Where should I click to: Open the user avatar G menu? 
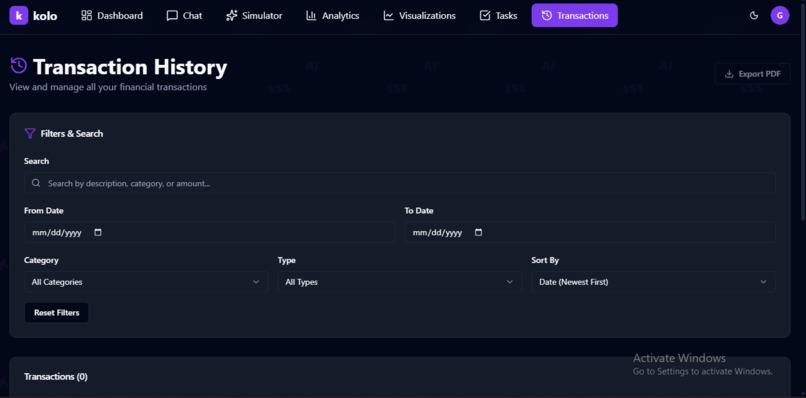pyautogui.click(x=780, y=15)
